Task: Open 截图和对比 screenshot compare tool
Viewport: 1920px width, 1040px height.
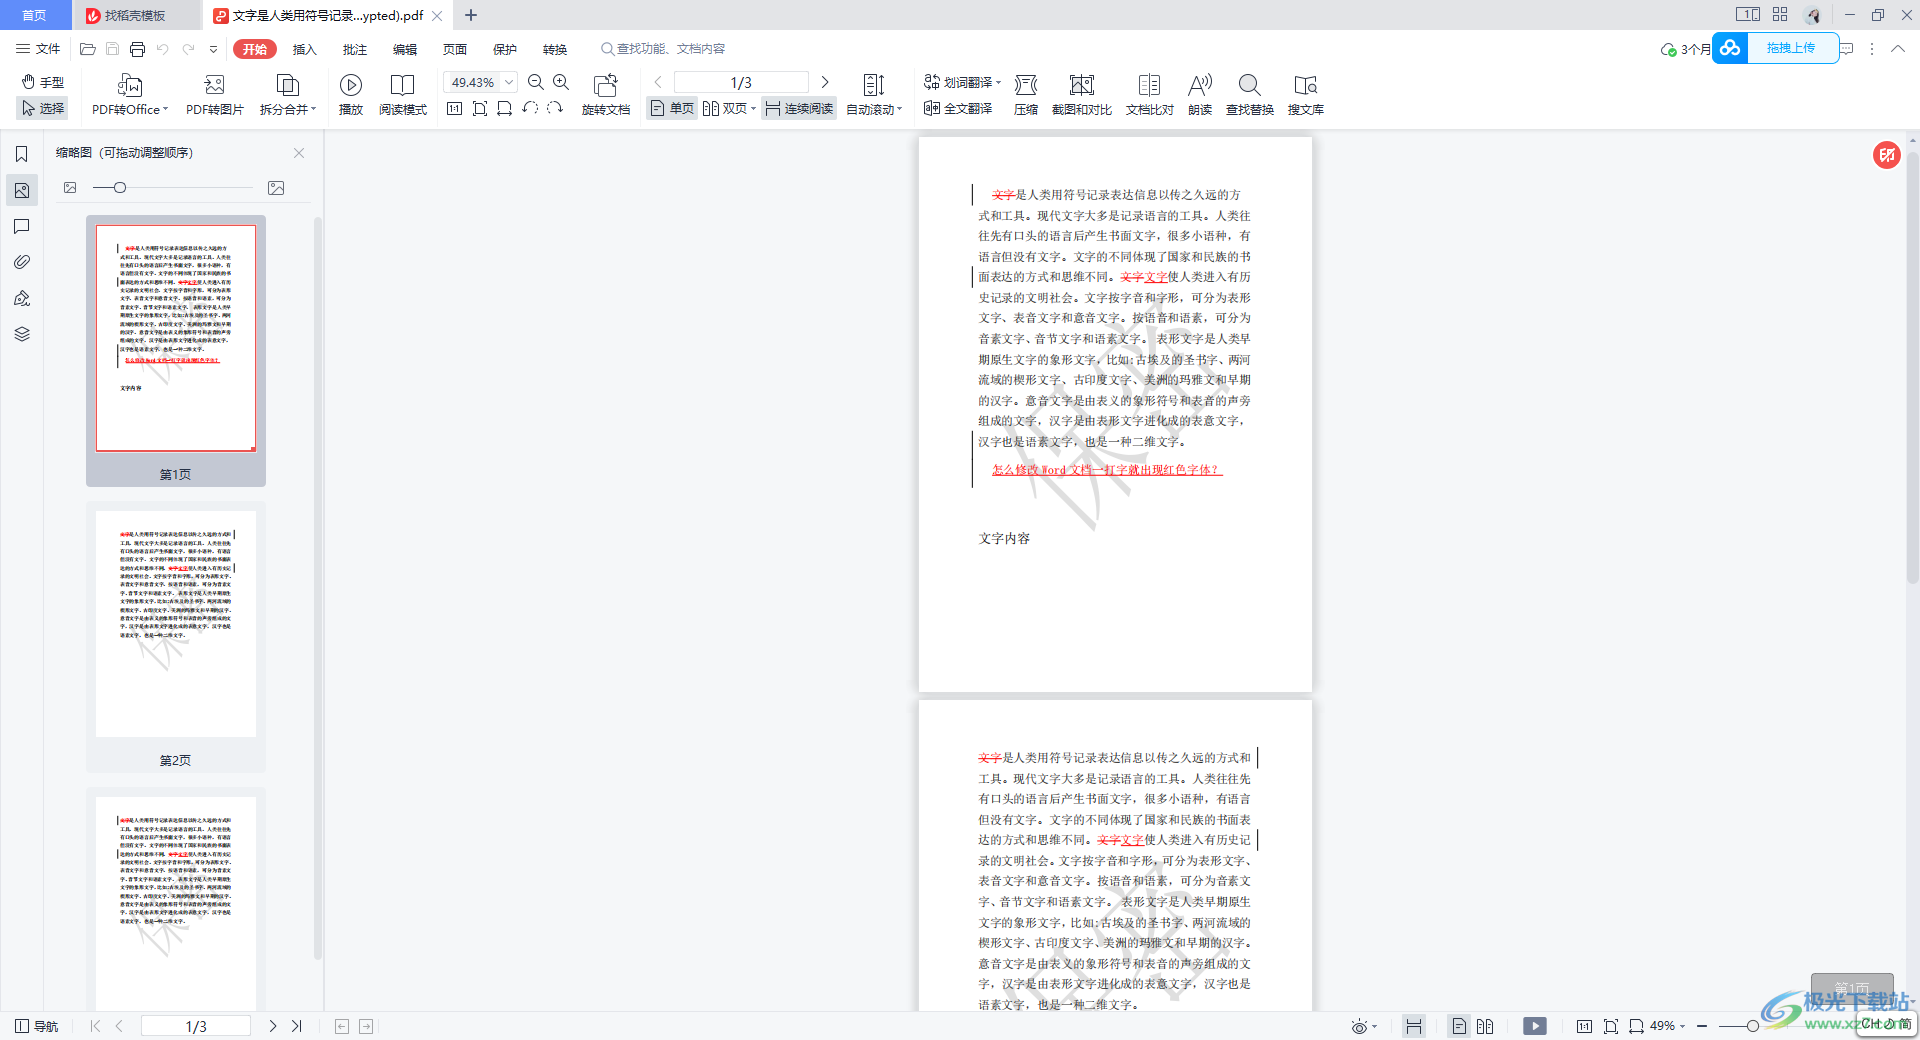Action: point(1082,96)
